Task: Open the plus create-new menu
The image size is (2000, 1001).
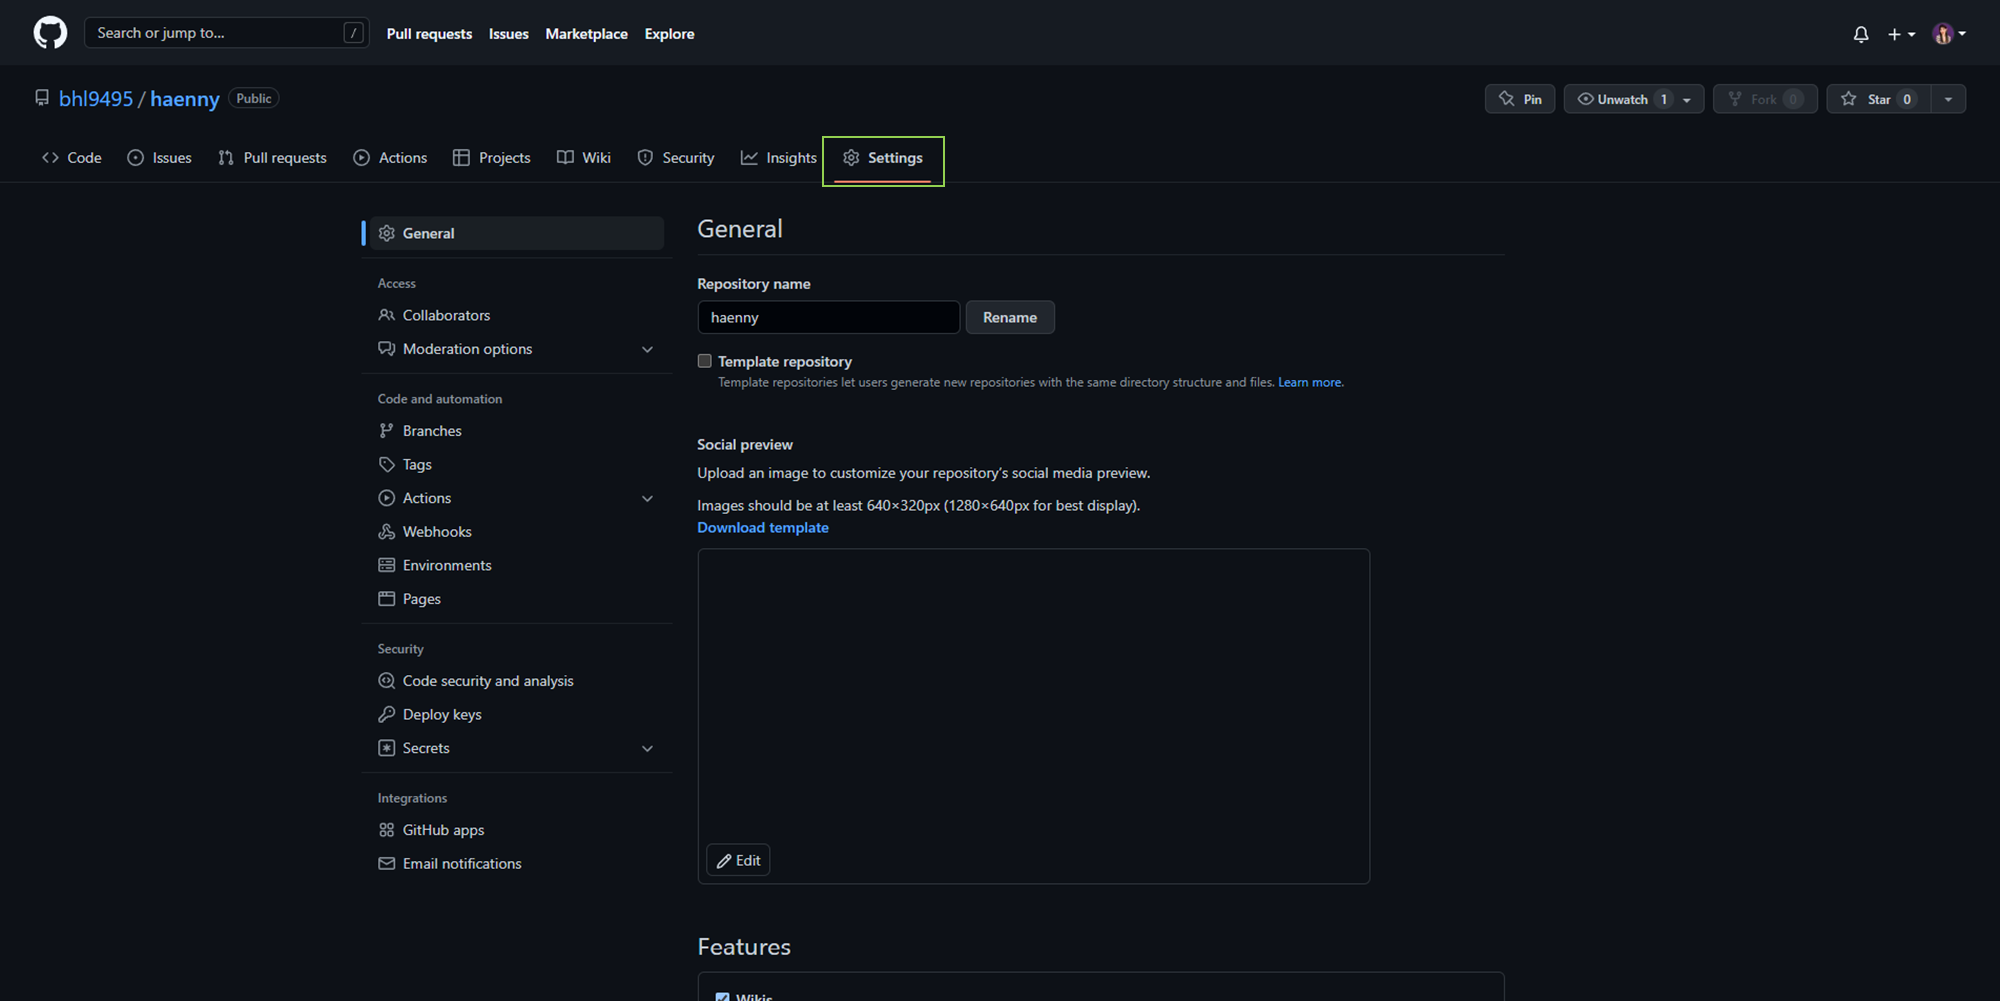Action: 1901,34
